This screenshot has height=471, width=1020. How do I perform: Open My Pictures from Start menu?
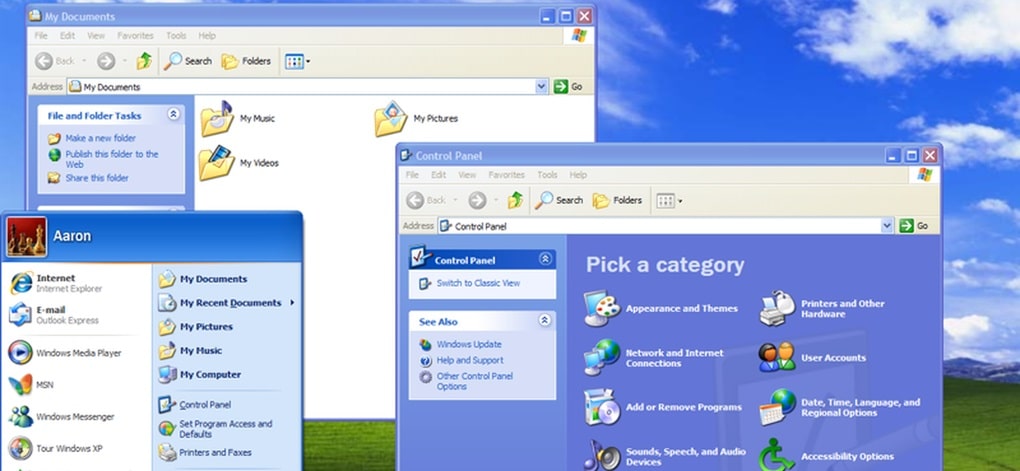coord(196,327)
